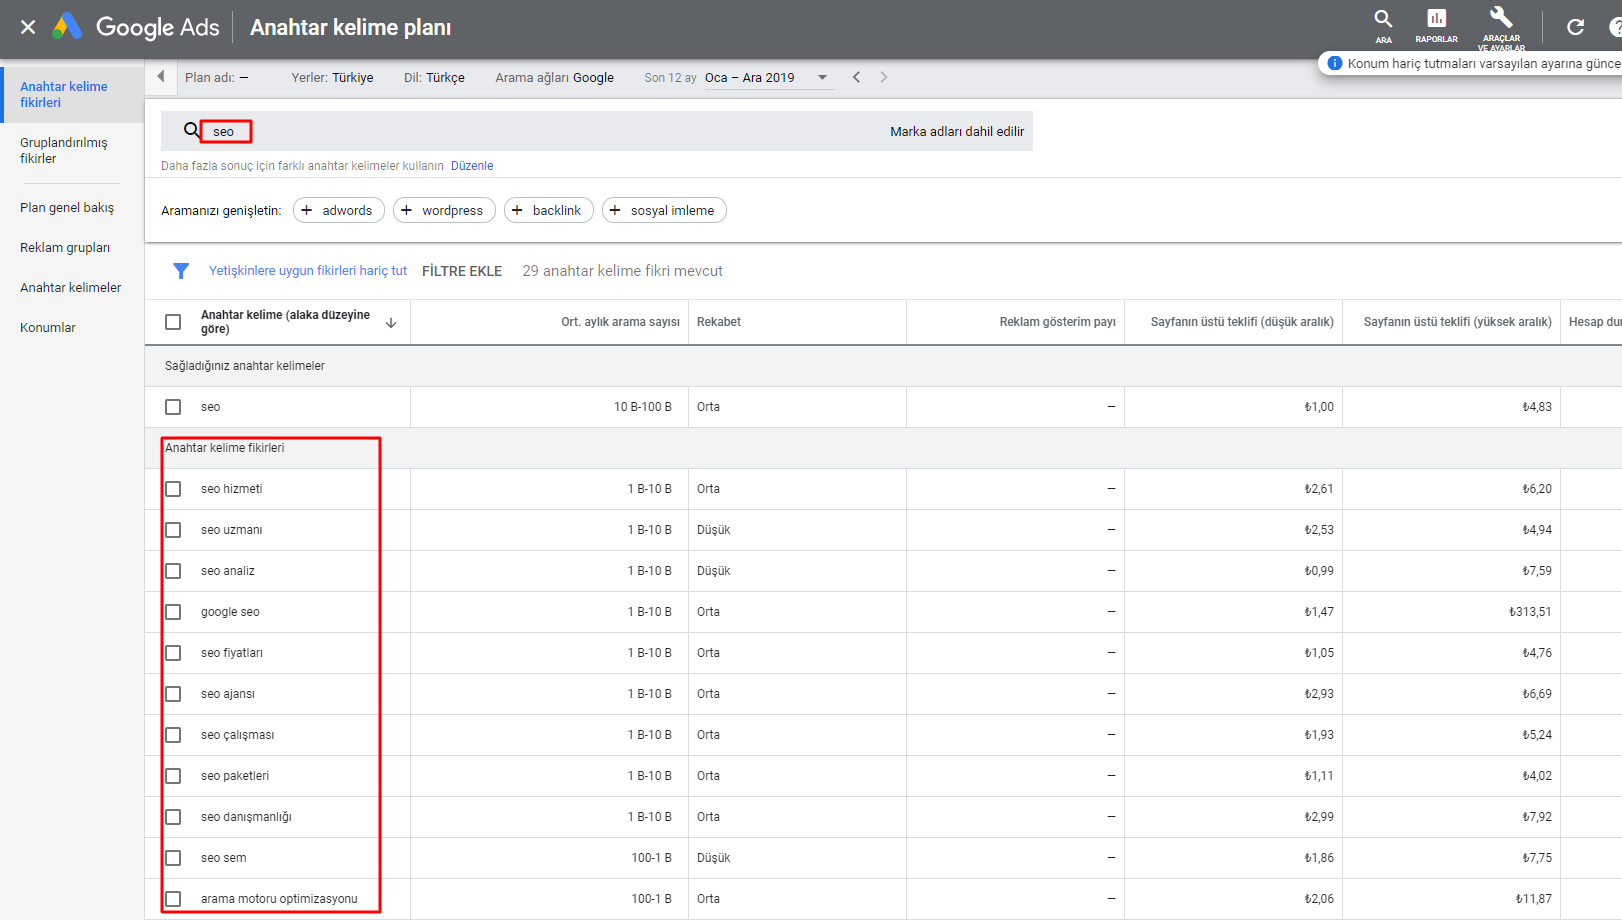1622x920 pixels.
Task: Select all keywords header checkbox
Action: [173, 322]
